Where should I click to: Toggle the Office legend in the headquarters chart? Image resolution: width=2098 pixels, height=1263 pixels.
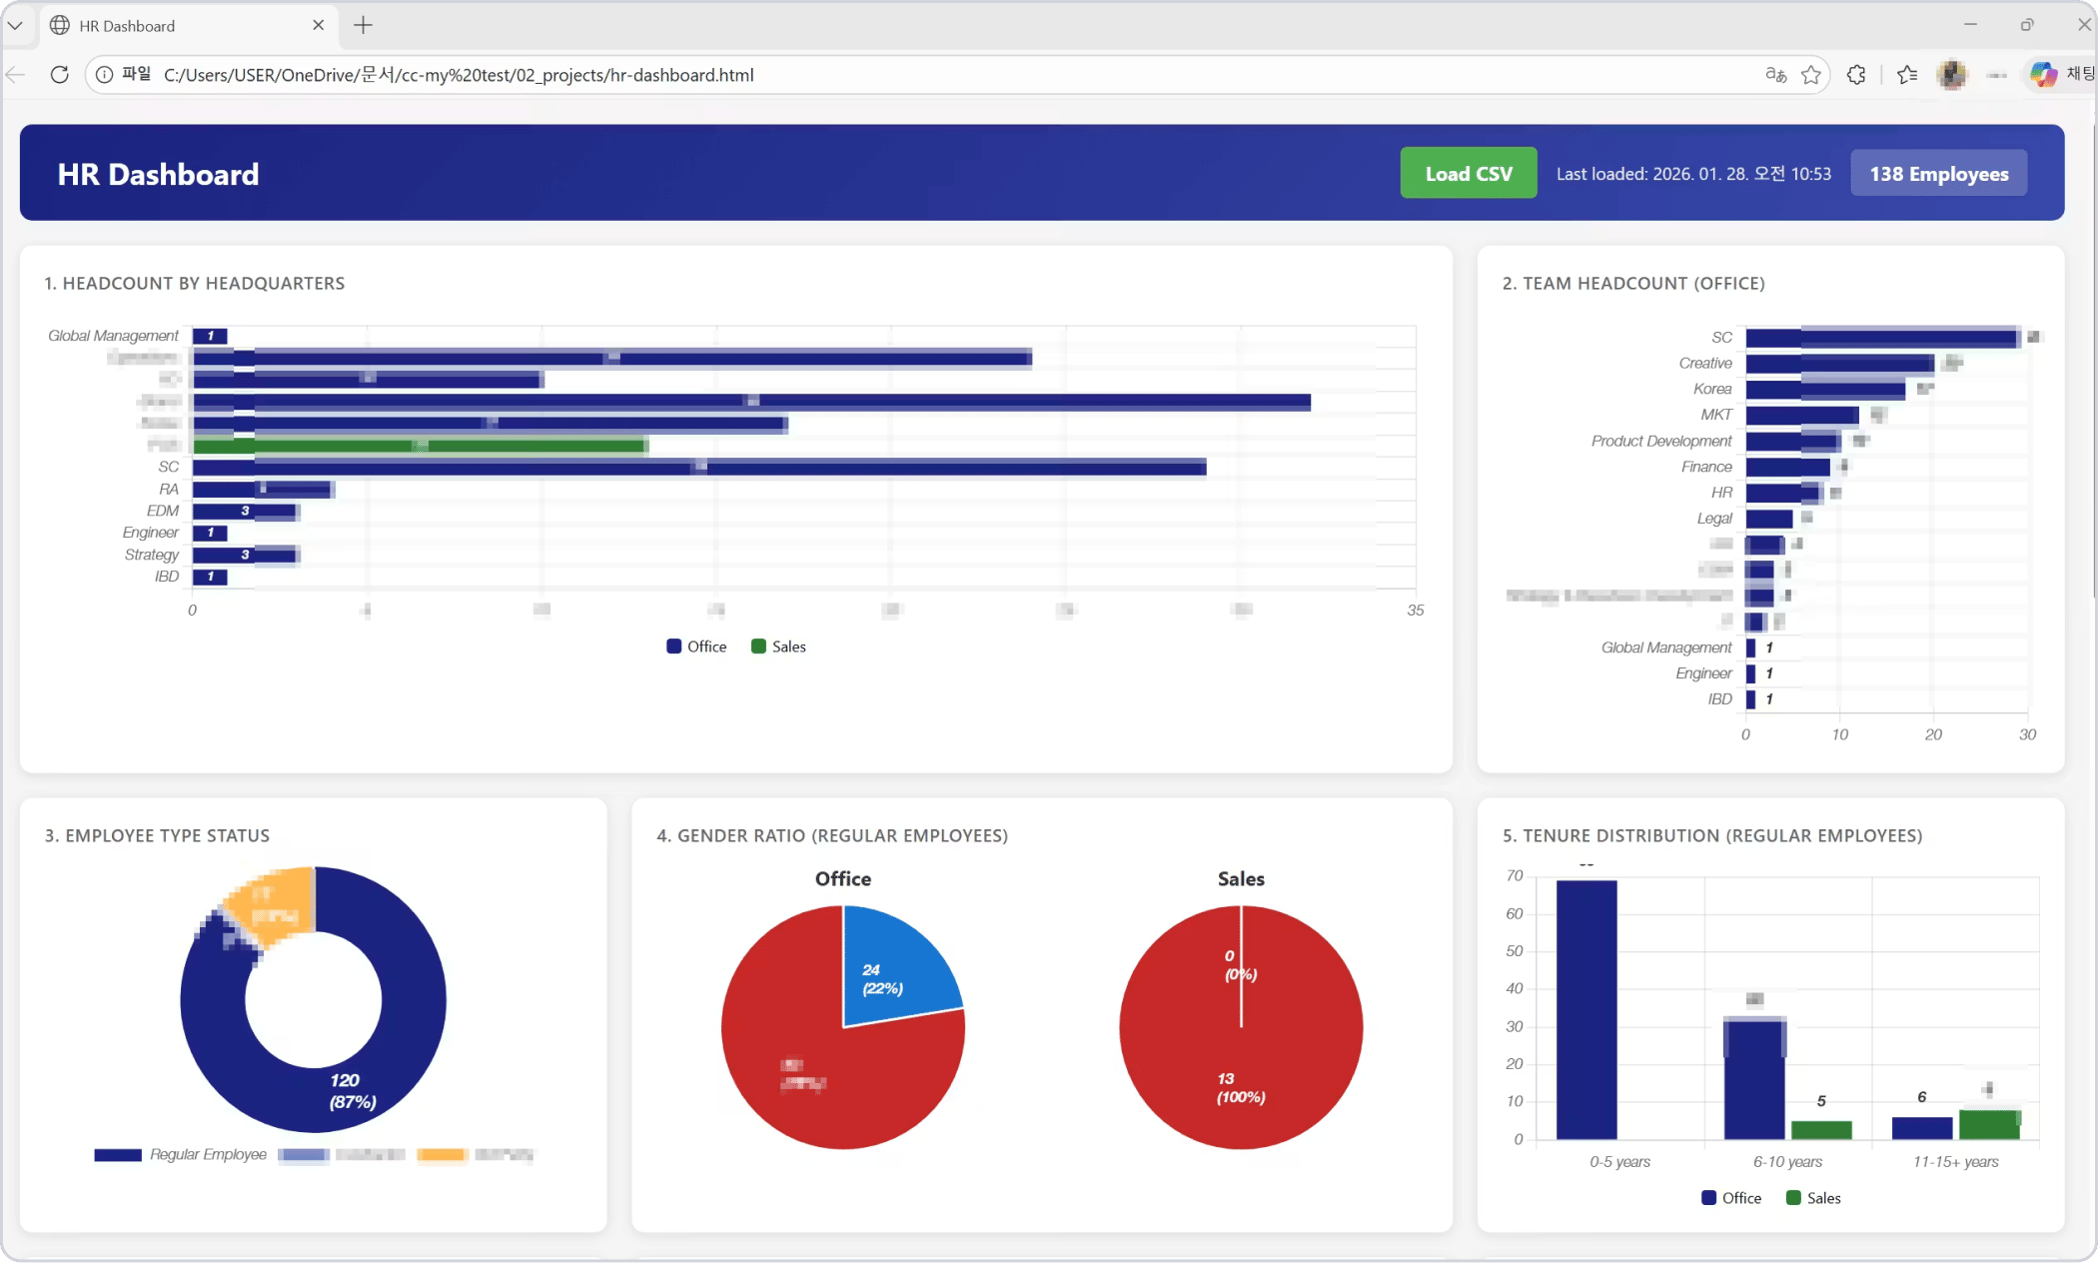click(x=696, y=647)
